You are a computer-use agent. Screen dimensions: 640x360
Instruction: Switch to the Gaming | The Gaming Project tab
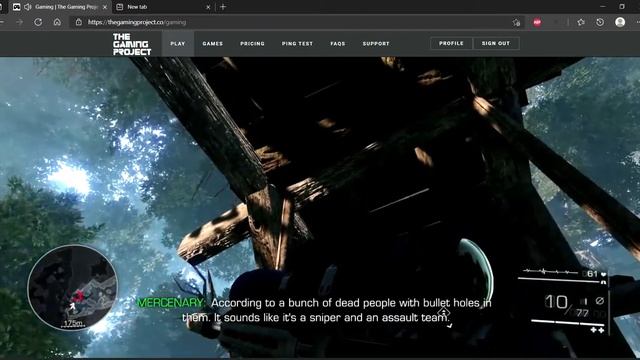tap(60, 7)
